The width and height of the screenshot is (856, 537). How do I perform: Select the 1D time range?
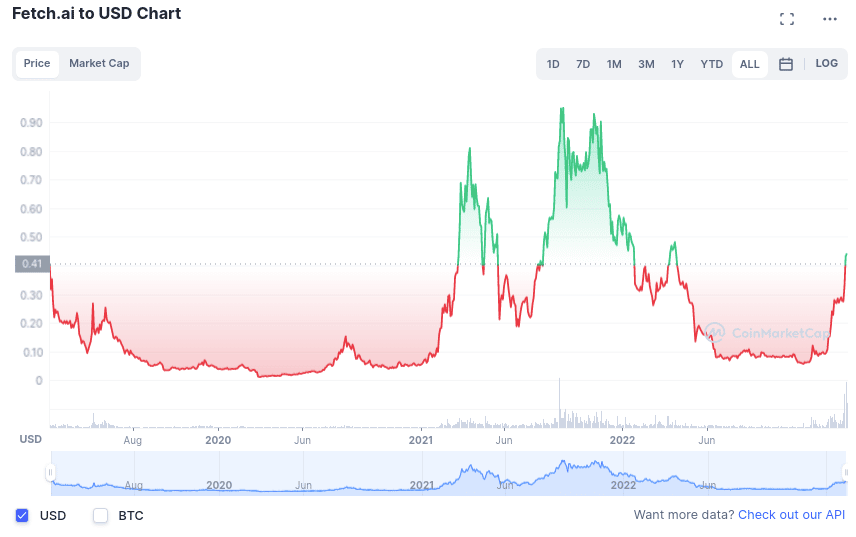coord(553,64)
